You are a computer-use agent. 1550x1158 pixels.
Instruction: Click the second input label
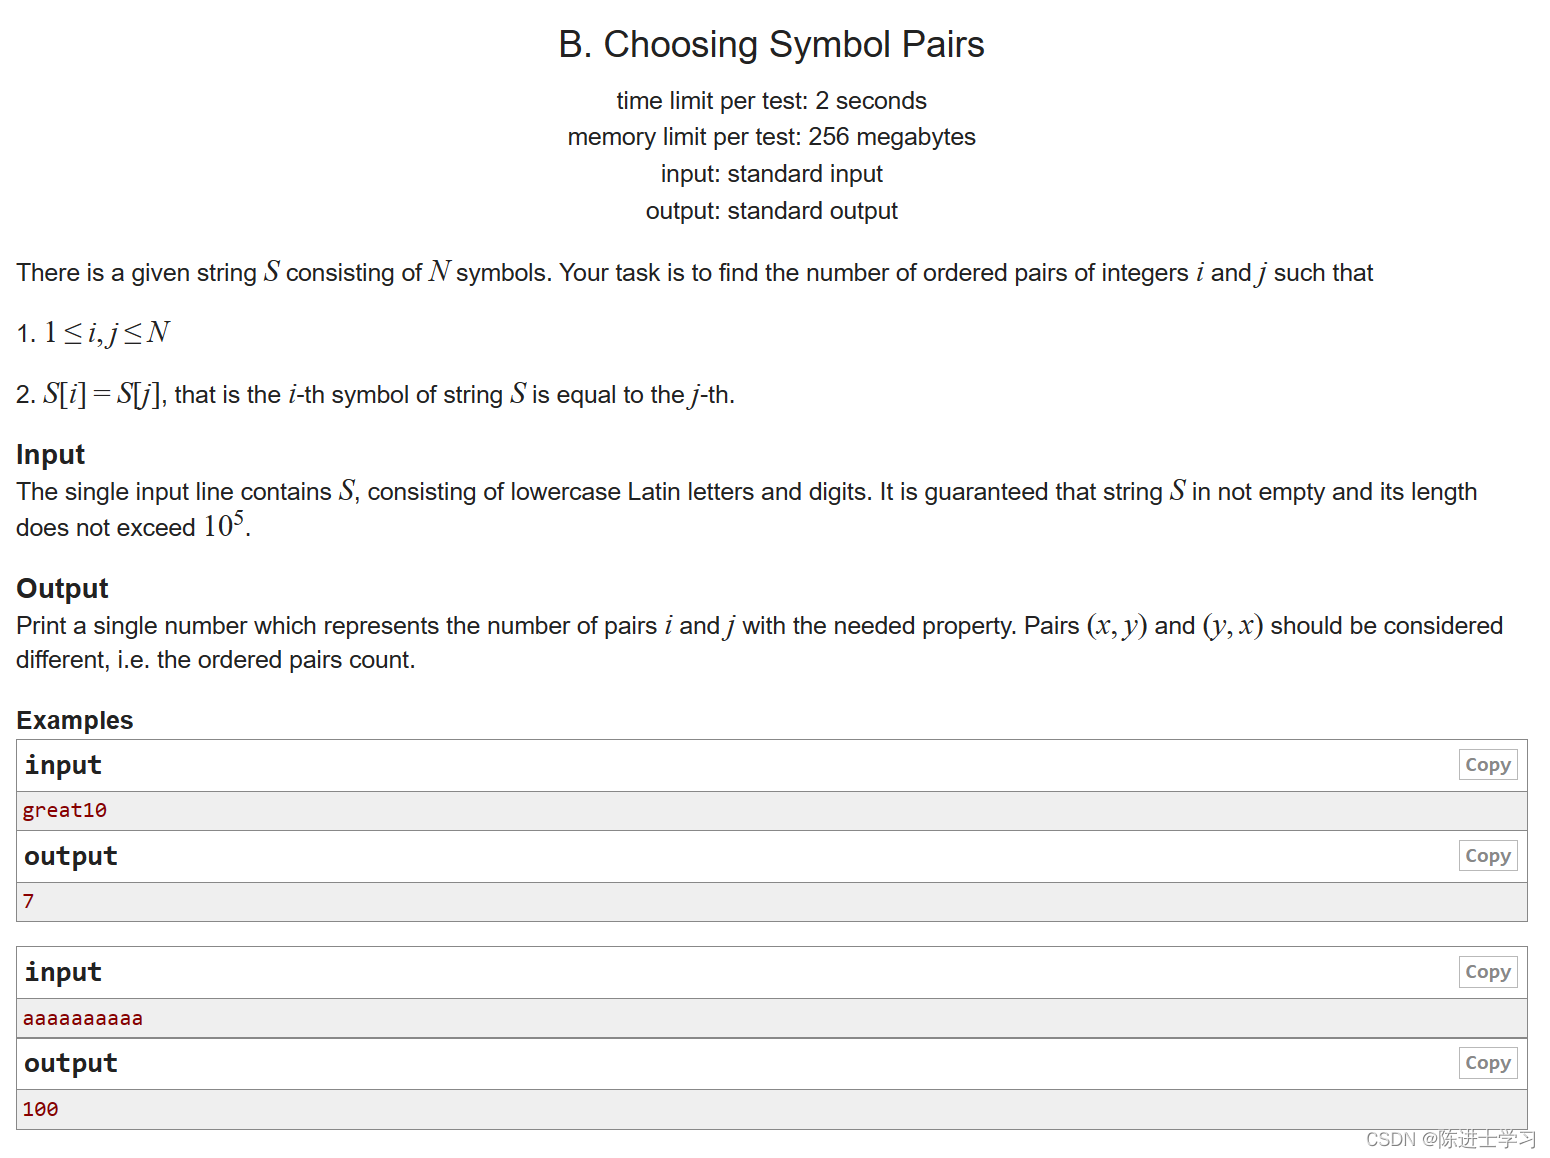(x=63, y=972)
